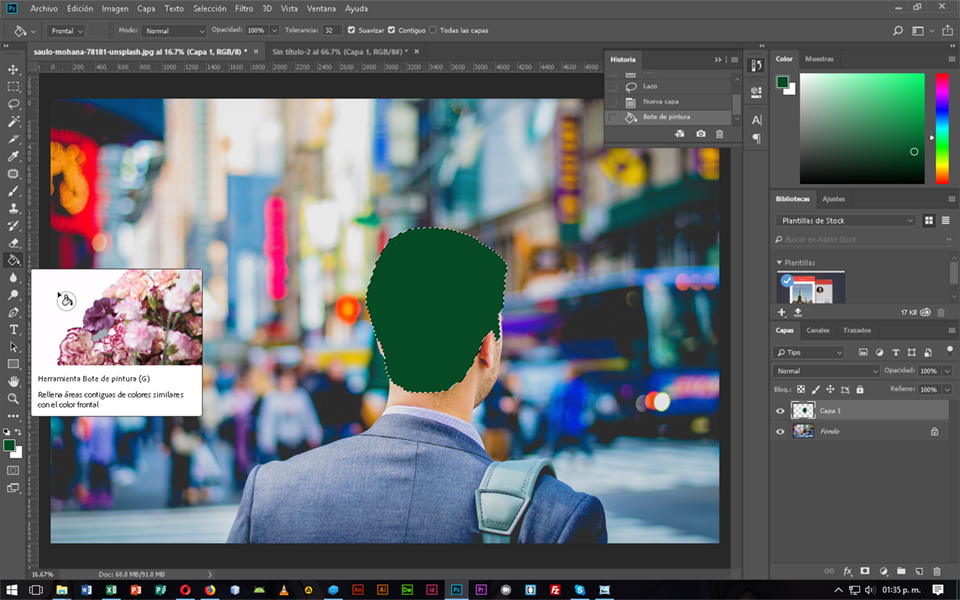Delete current state trash icon in Historia

click(719, 134)
